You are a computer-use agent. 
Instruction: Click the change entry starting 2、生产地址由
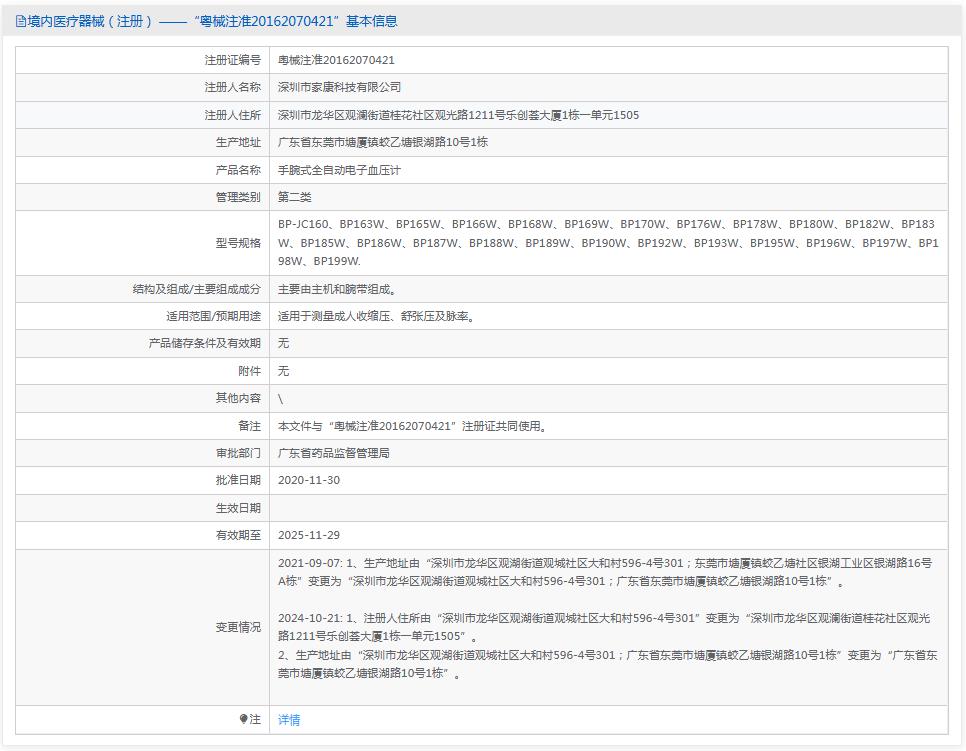point(607,664)
